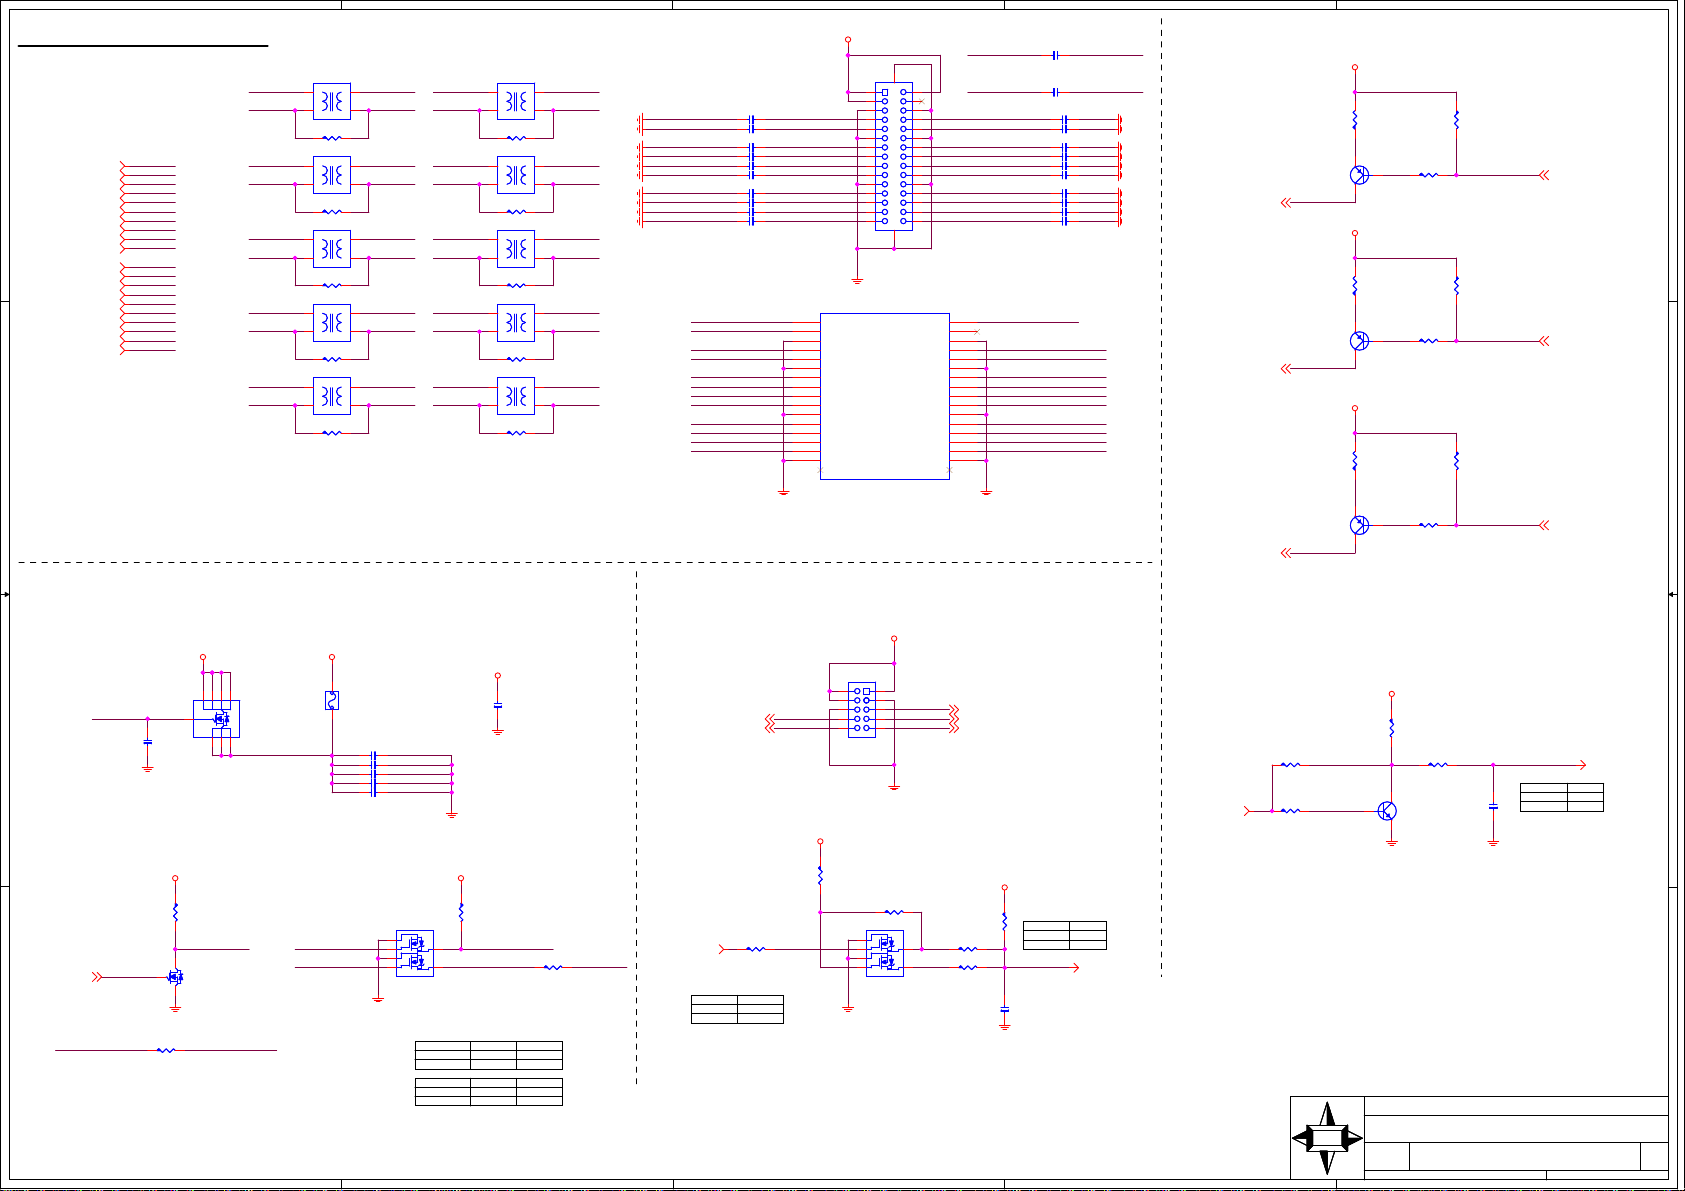1685x1191 pixels.
Task: Select the ground symbol under the 30-pin connector
Action: point(857,281)
